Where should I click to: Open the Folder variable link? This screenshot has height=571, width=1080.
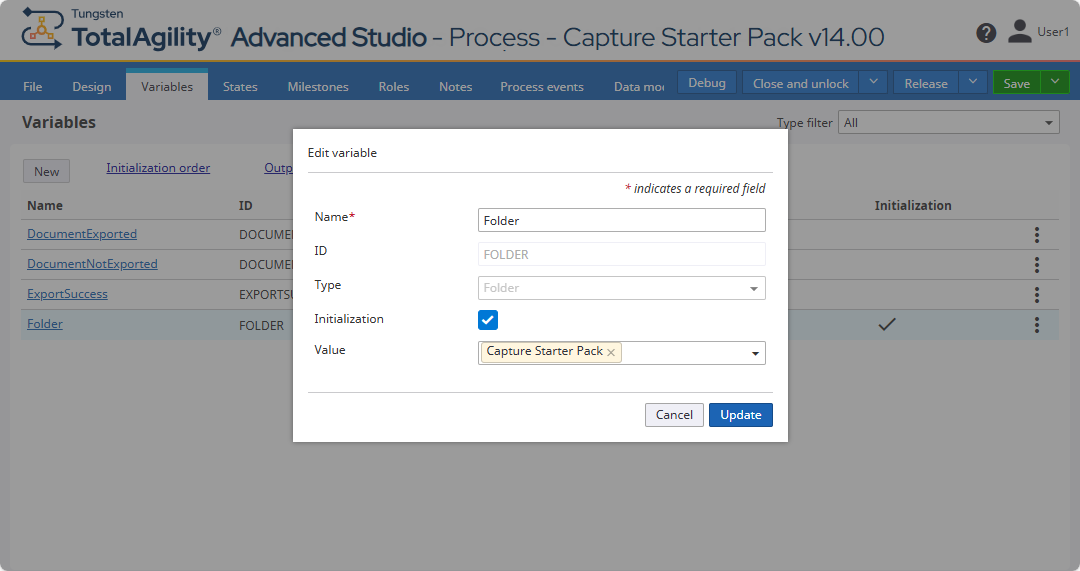45,324
